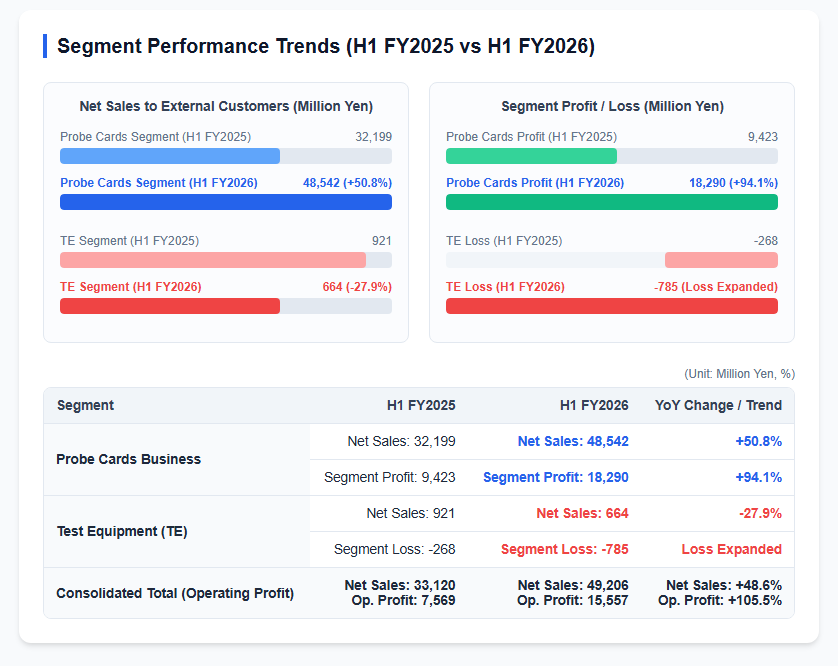Click the "Segment Performance Trends" page title
Screen dimensions: 838x666
click(x=326, y=46)
